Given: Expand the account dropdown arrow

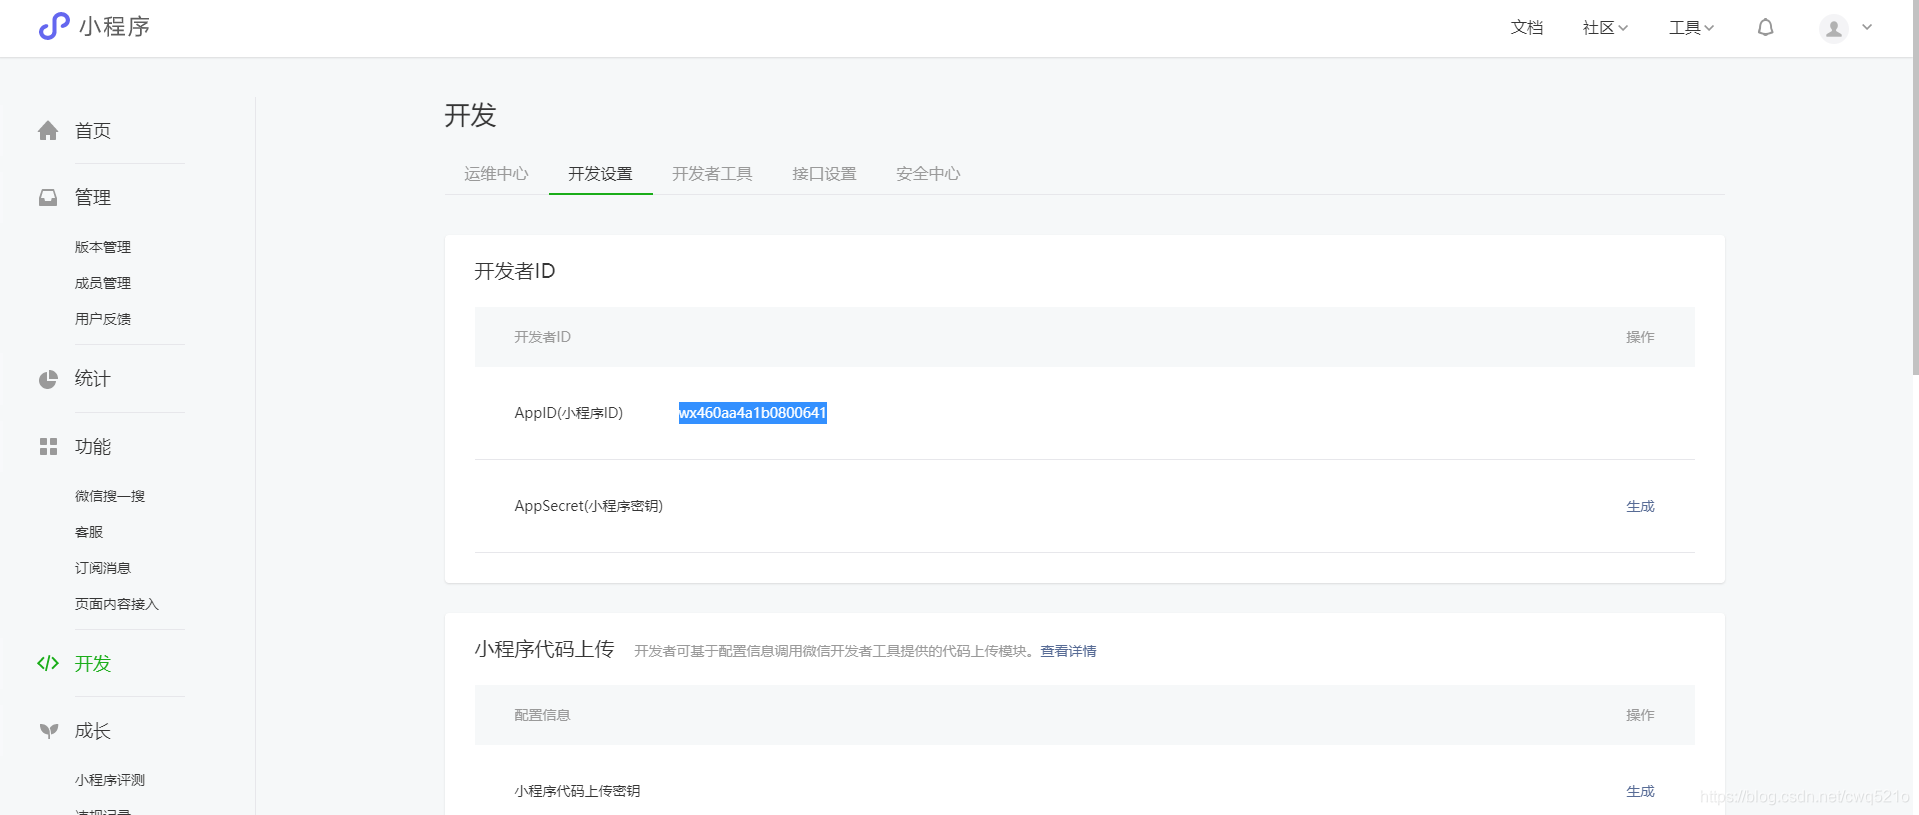Looking at the screenshot, I should pyautogui.click(x=1867, y=28).
